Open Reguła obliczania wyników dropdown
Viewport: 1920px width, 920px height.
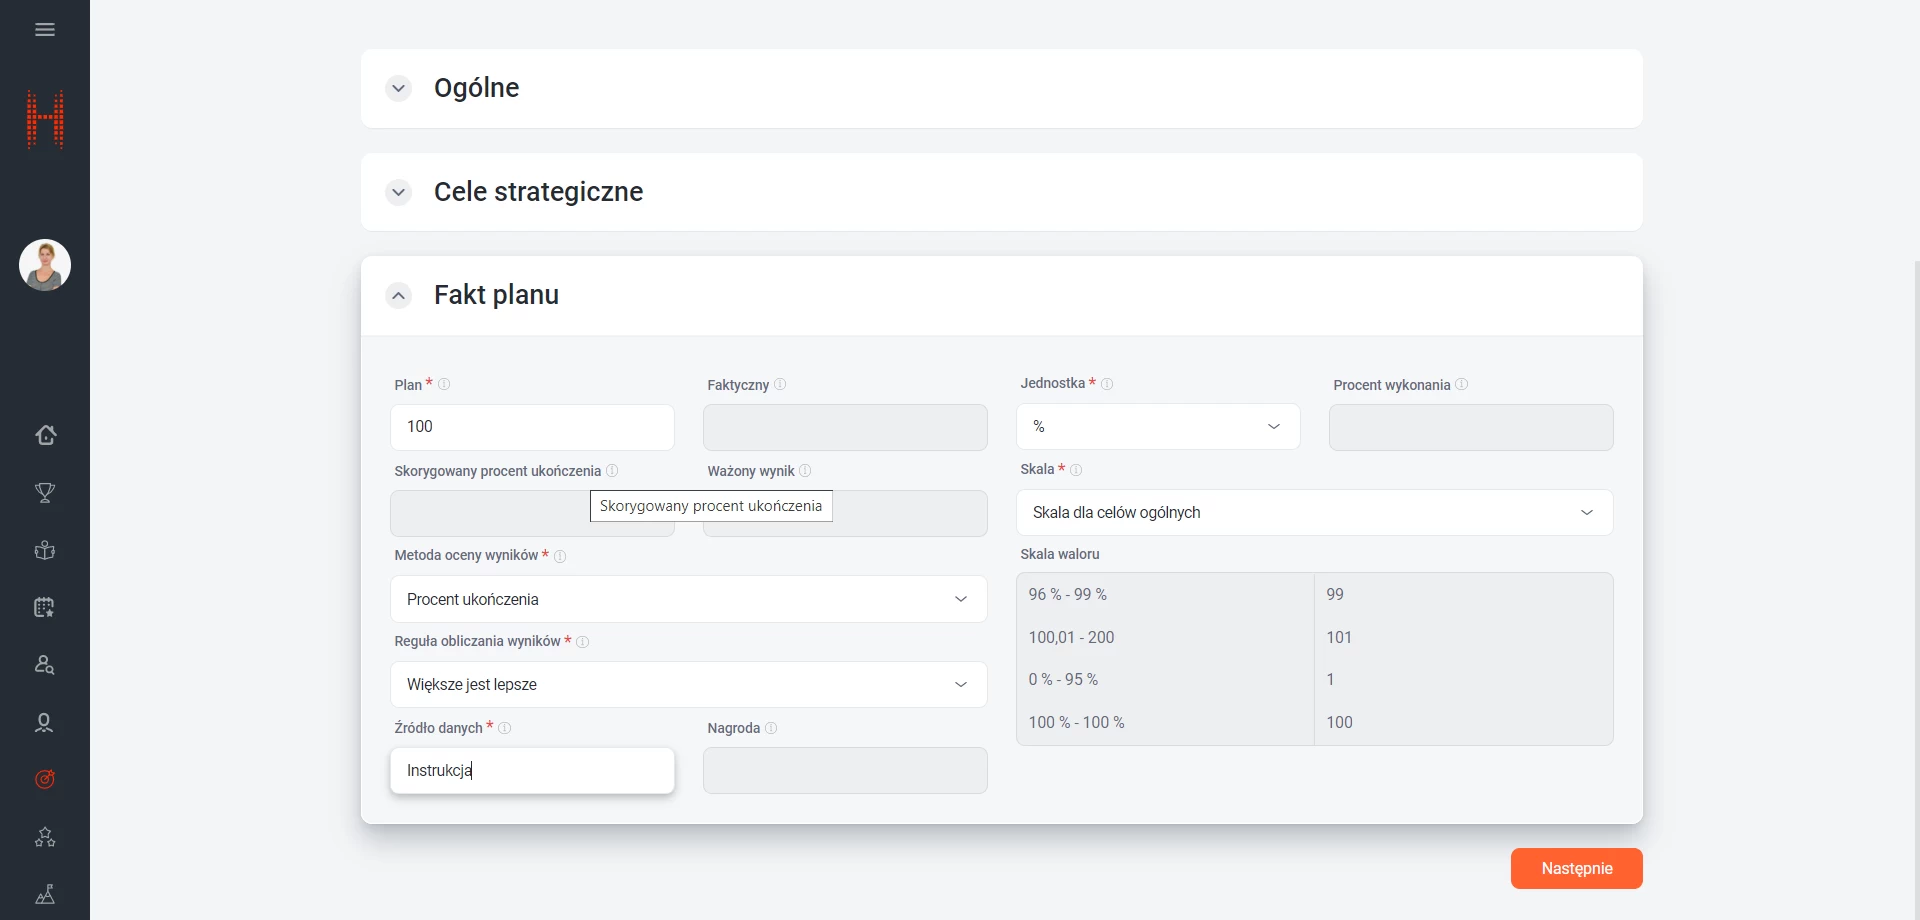688,685
